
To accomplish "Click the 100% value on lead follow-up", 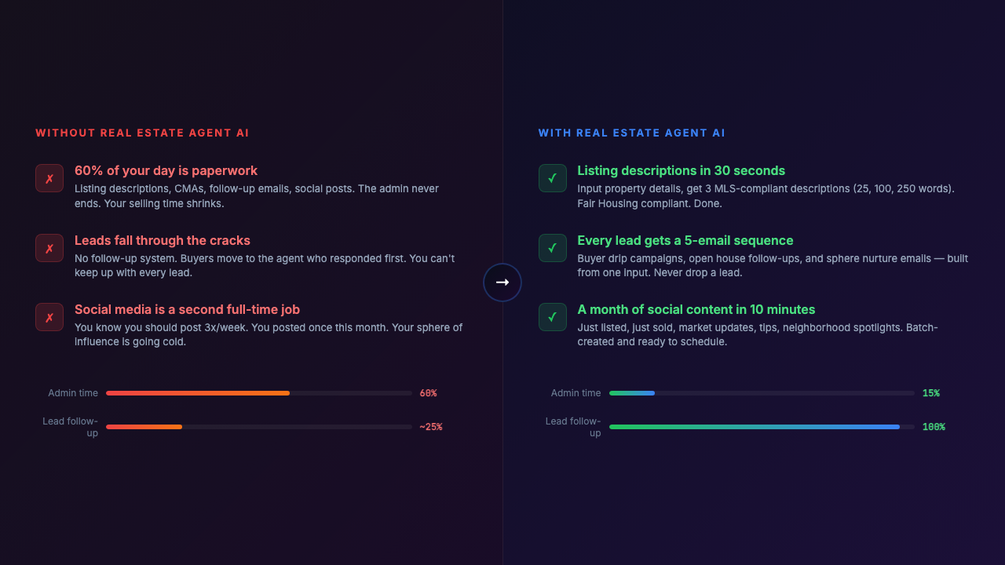I will [x=933, y=427].
